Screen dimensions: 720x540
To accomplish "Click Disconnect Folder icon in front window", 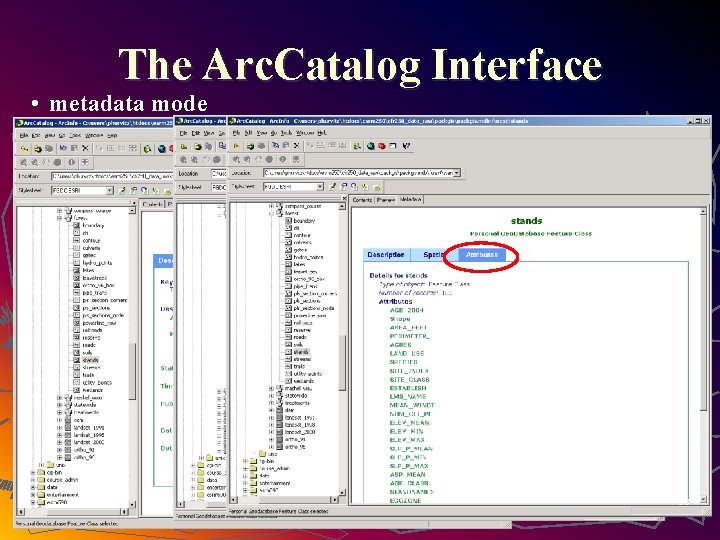I will tap(262, 146).
